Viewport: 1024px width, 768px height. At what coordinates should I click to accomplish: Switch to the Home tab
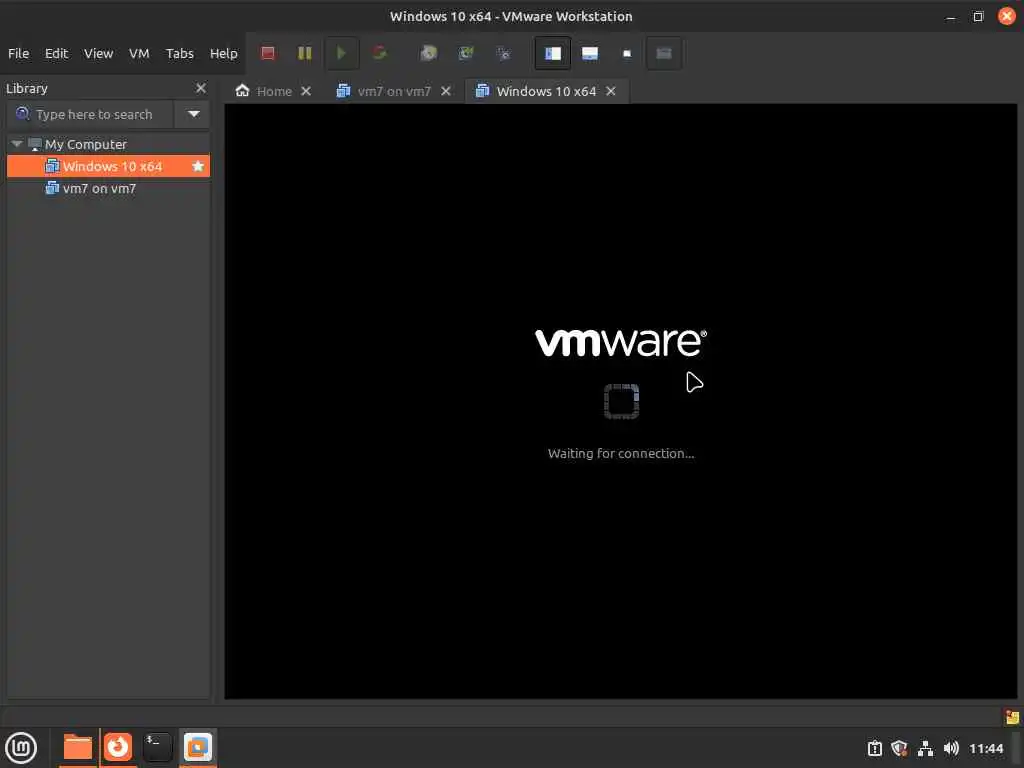click(274, 91)
